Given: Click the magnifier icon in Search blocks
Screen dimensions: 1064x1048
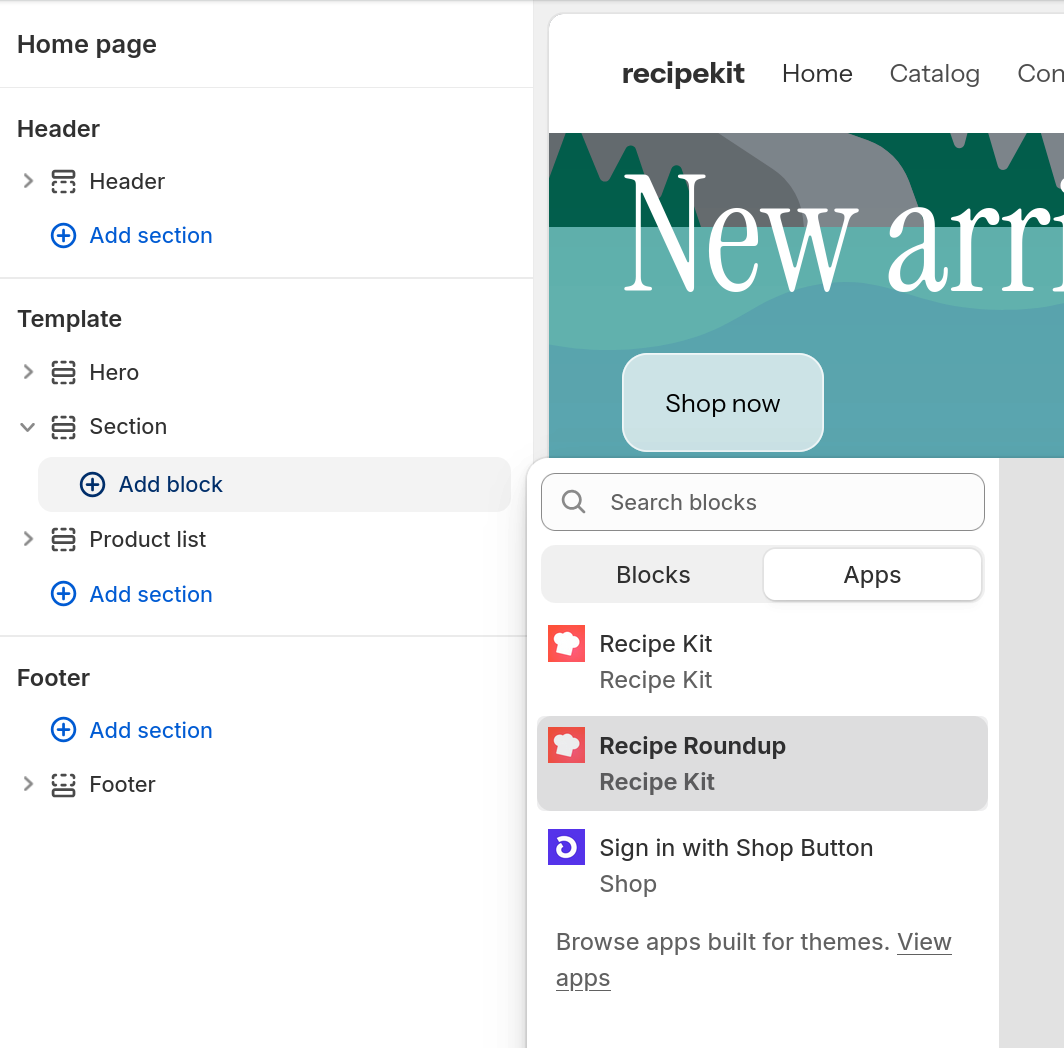Looking at the screenshot, I should coord(573,502).
